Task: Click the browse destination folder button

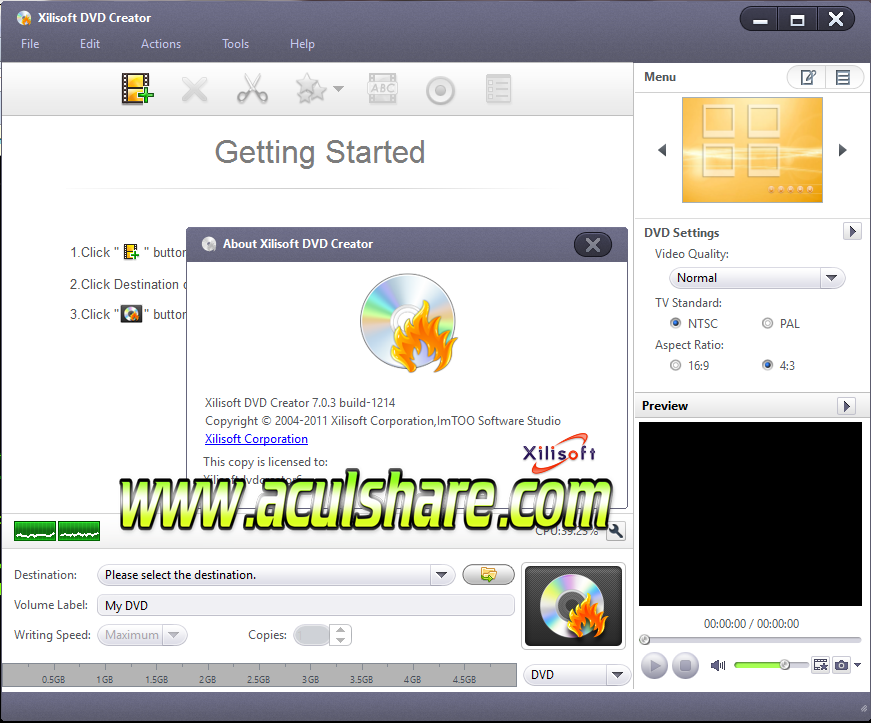Action: point(488,575)
